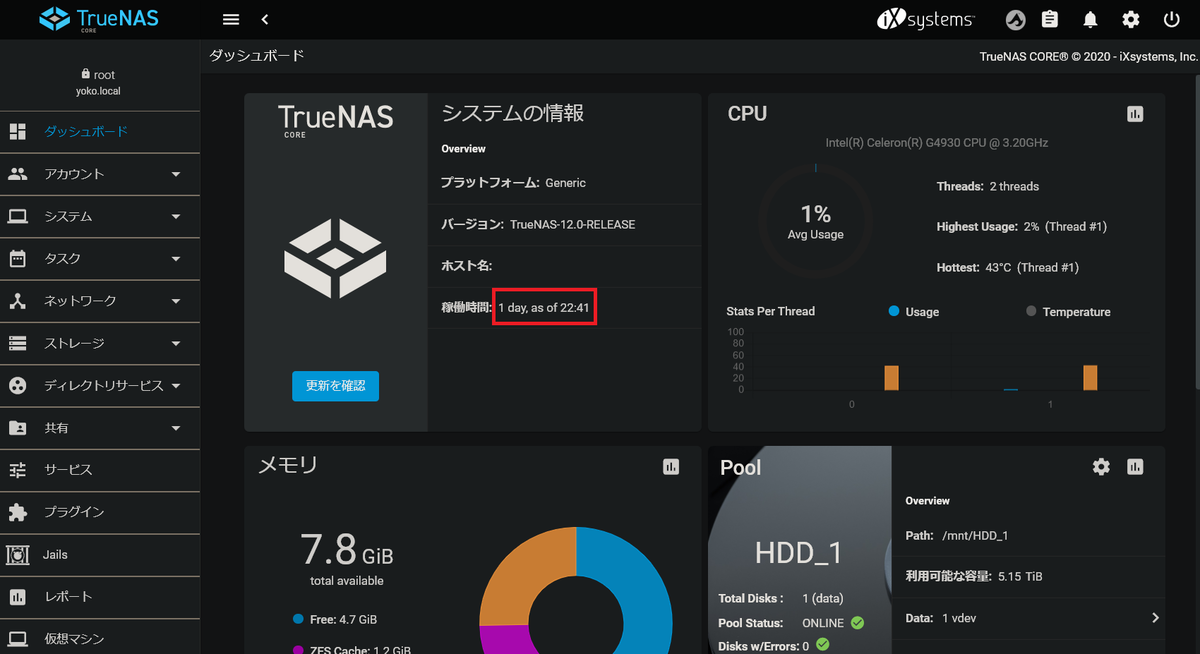
Task: Click the yoko.local hostname text
Action: [98, 91]
